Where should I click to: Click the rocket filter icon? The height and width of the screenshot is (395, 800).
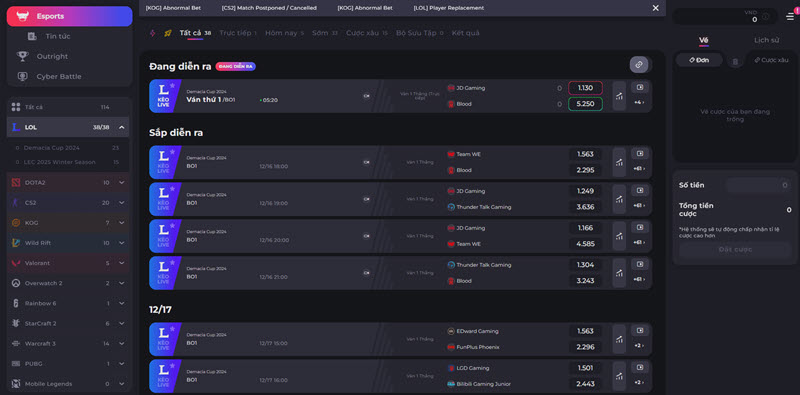(168, 33)
